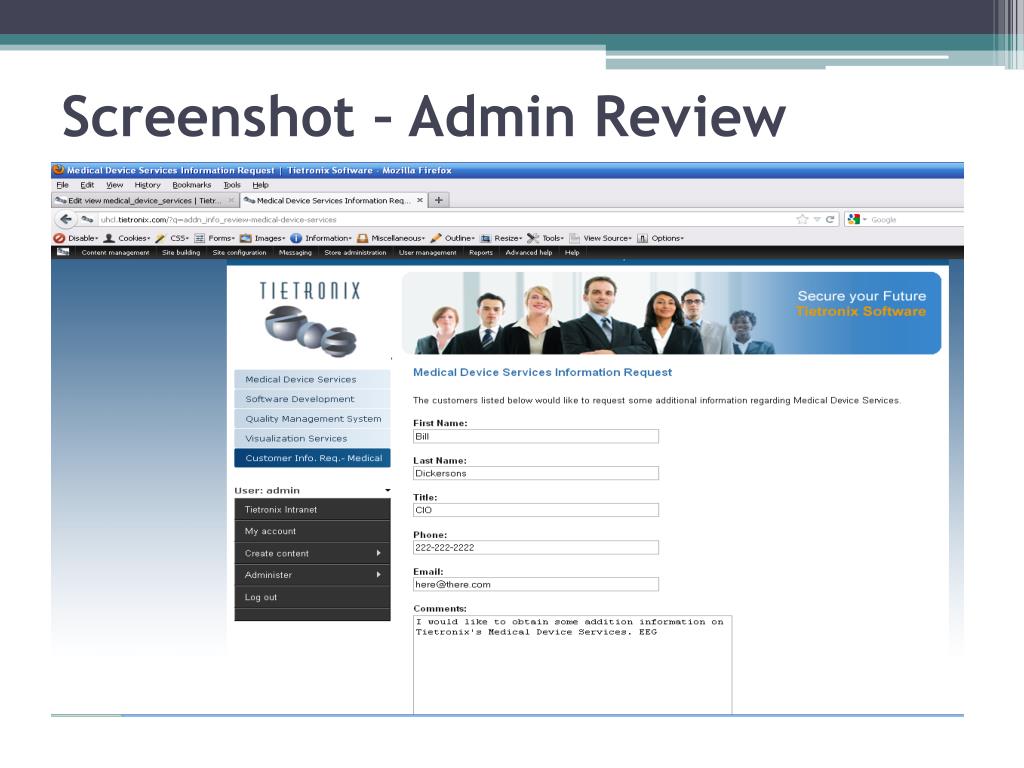Click the Tietronix logo

point(310,319)
